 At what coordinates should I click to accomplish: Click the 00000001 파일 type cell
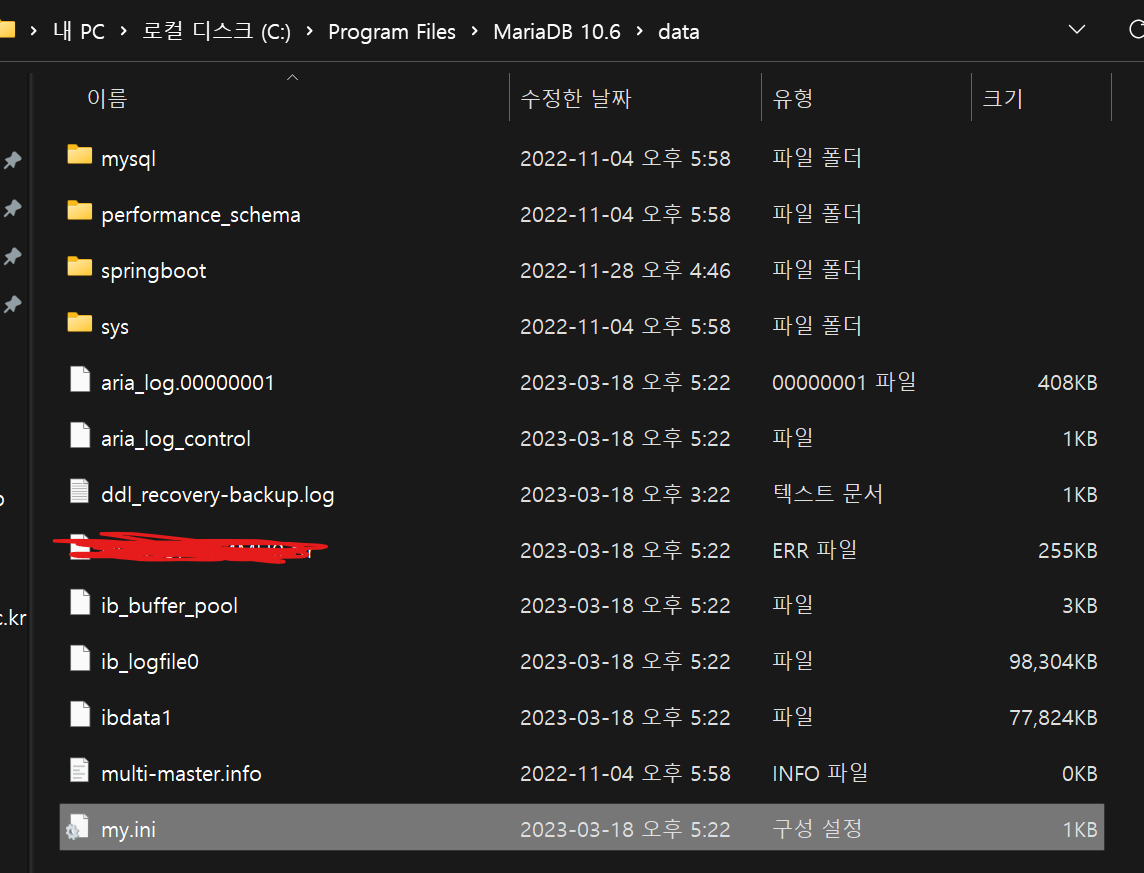click(x=844, y=382)
